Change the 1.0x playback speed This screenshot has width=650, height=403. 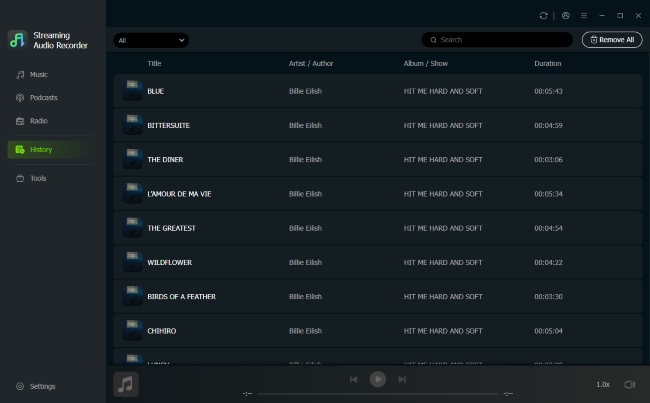coord(603,384)
